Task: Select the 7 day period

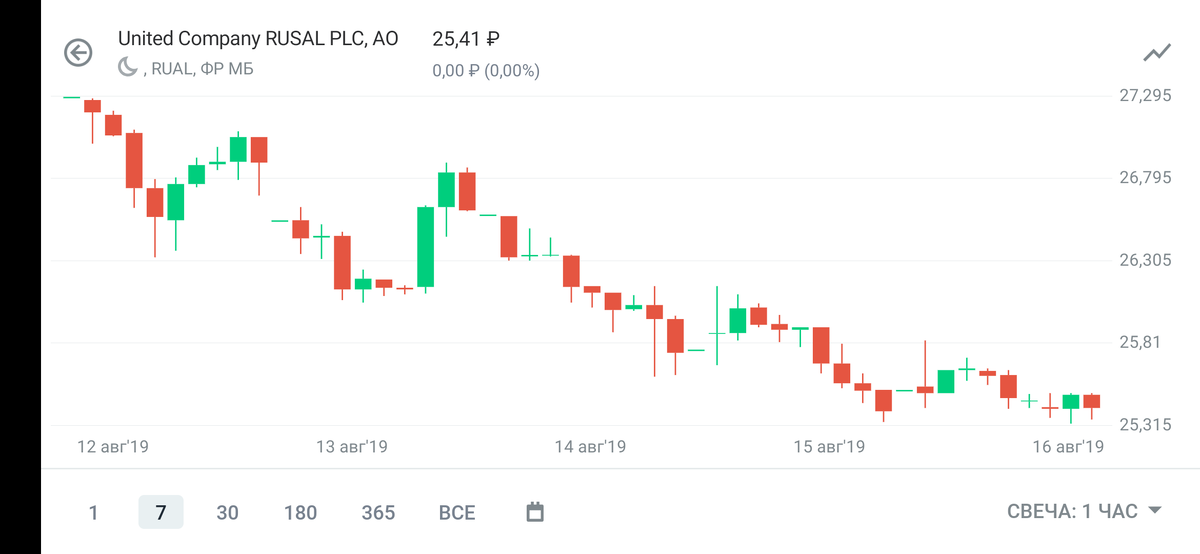Action: [160, 512]
